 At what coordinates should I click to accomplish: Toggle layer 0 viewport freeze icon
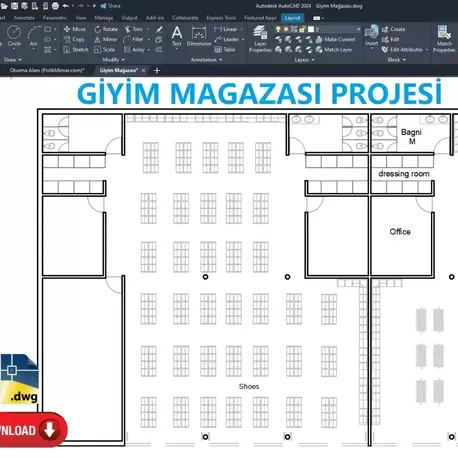[x=294, y=29]
